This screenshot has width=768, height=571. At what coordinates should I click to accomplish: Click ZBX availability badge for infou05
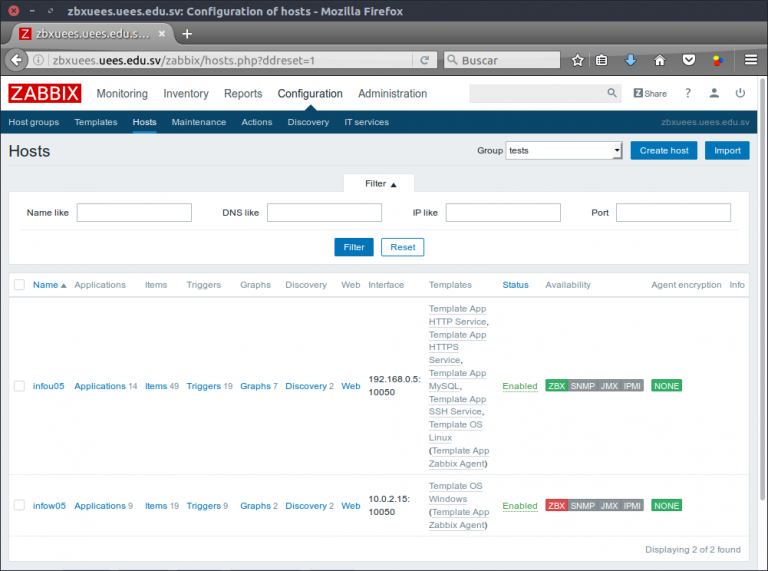pyautogui.click(x=556, y=386)
